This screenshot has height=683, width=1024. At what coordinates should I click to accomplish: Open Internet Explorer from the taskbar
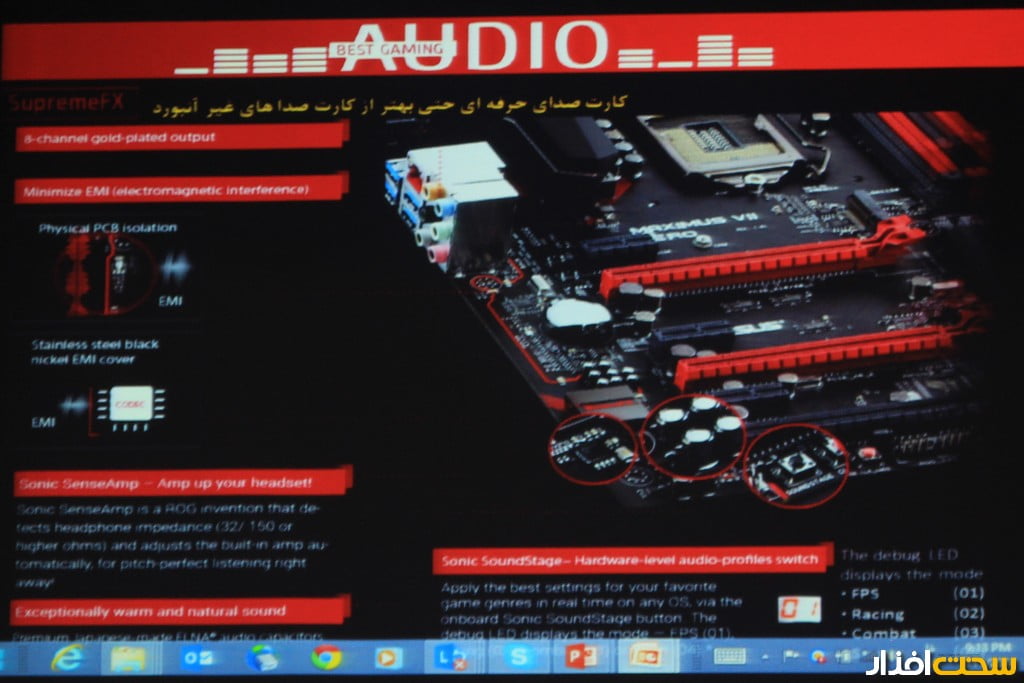[x=68, y=658]
